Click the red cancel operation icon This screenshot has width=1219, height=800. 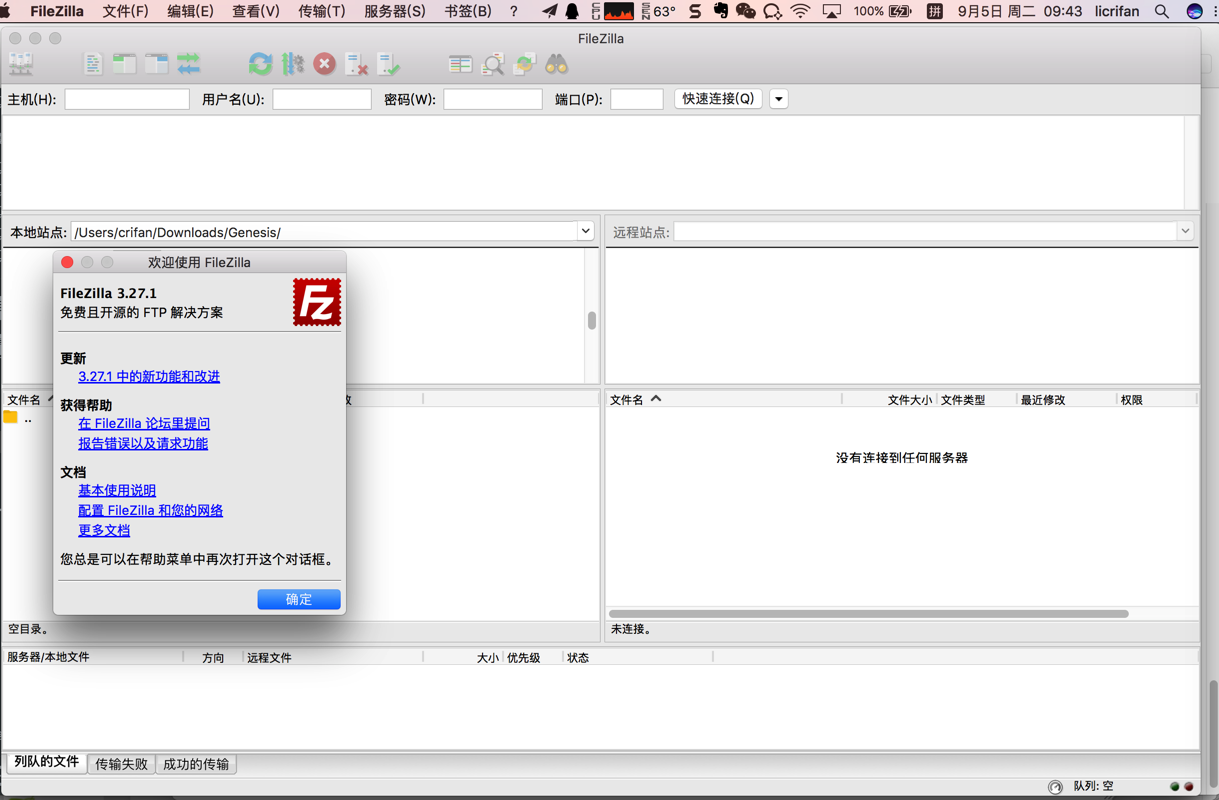[x=324, y=64]
